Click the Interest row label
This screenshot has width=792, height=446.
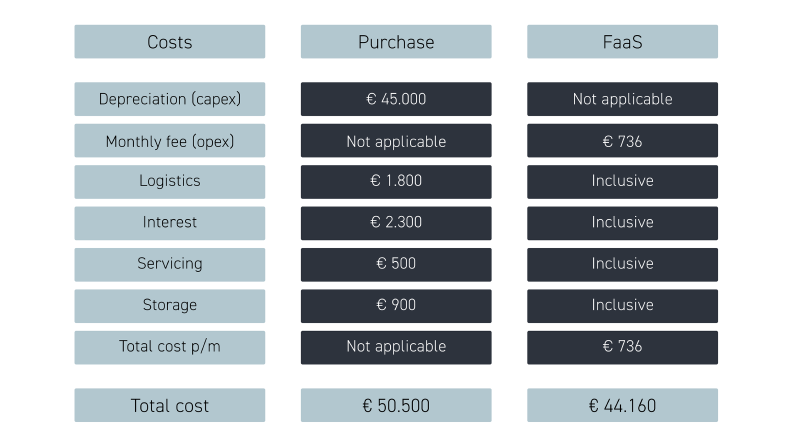169,222
